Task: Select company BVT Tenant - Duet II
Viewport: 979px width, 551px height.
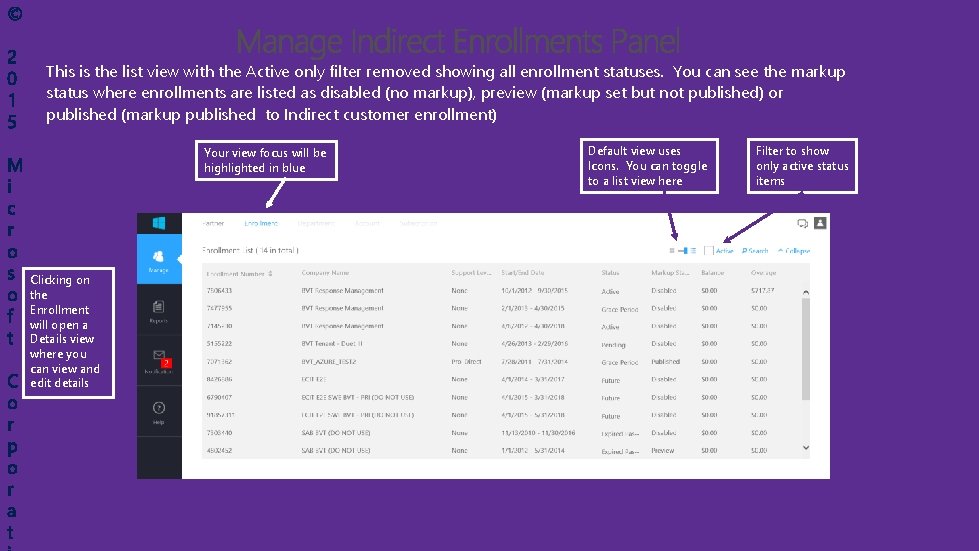Action: point(332,344)
